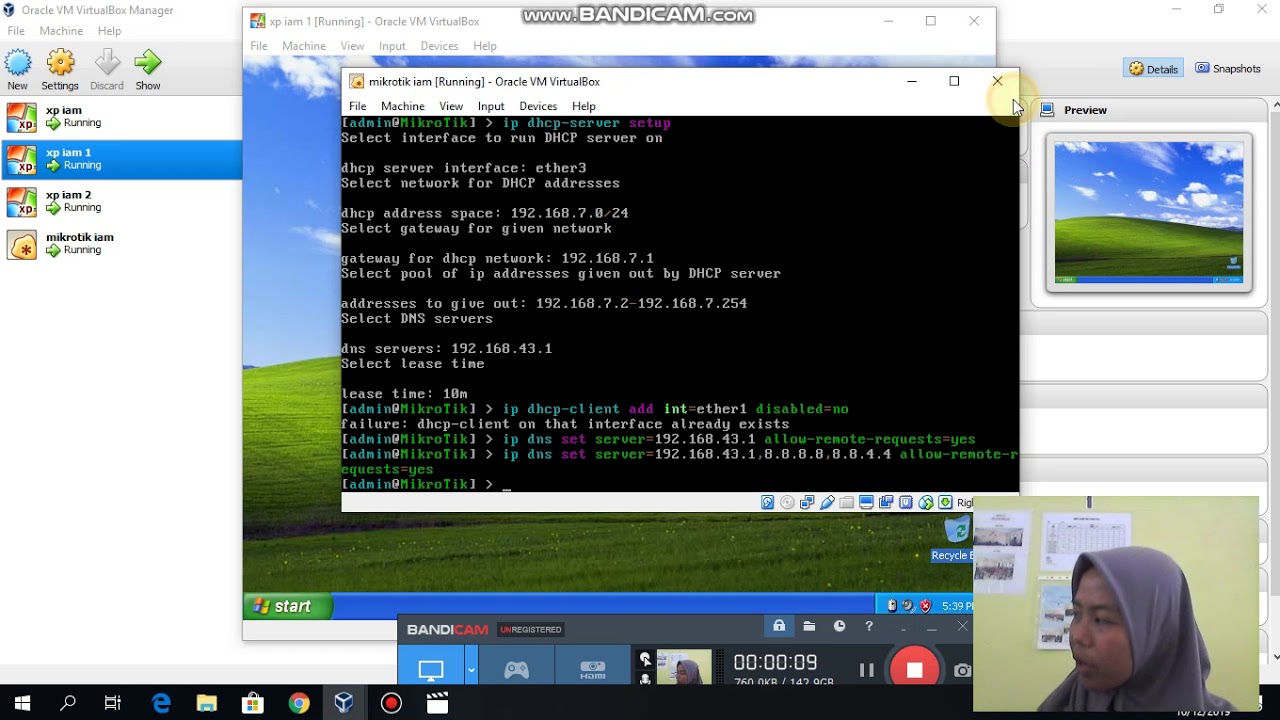
Task: Select the xp iam virtual machine
Action: (121, 117)
